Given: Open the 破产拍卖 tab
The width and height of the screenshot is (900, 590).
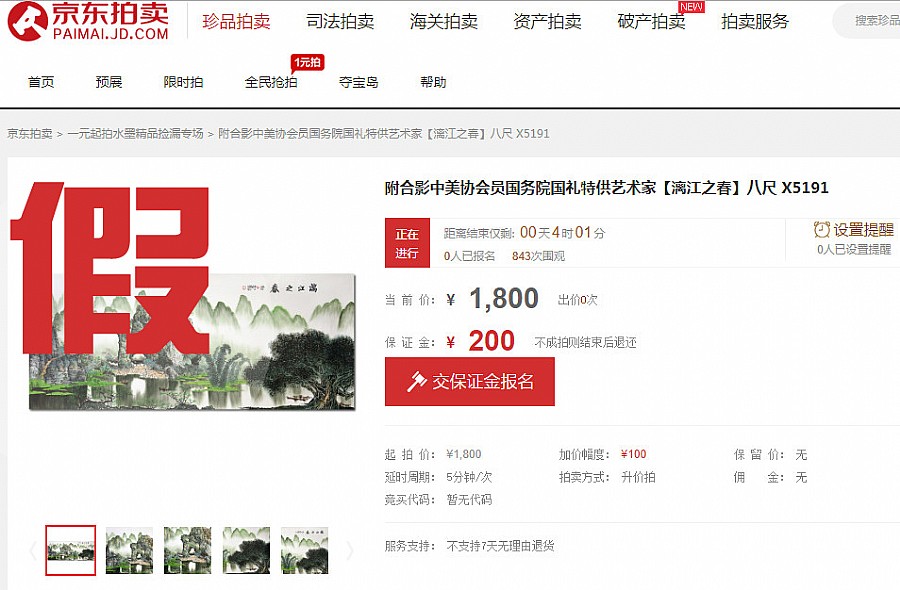Looking at the screenshot, I should tap(651, 22).
